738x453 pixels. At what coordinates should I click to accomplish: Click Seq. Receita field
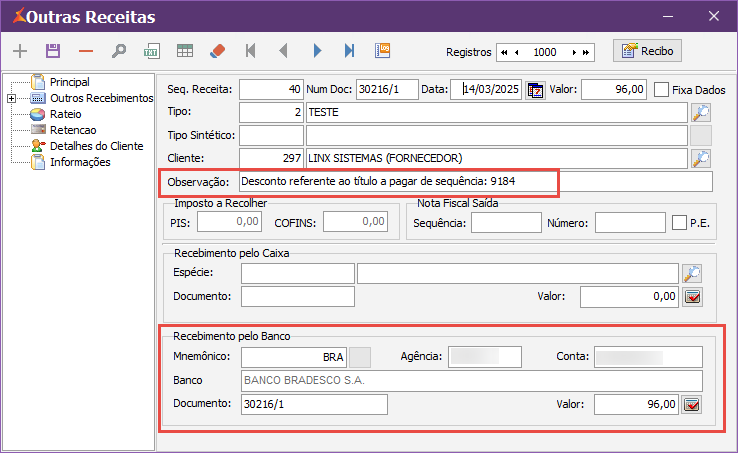(271, 89)
